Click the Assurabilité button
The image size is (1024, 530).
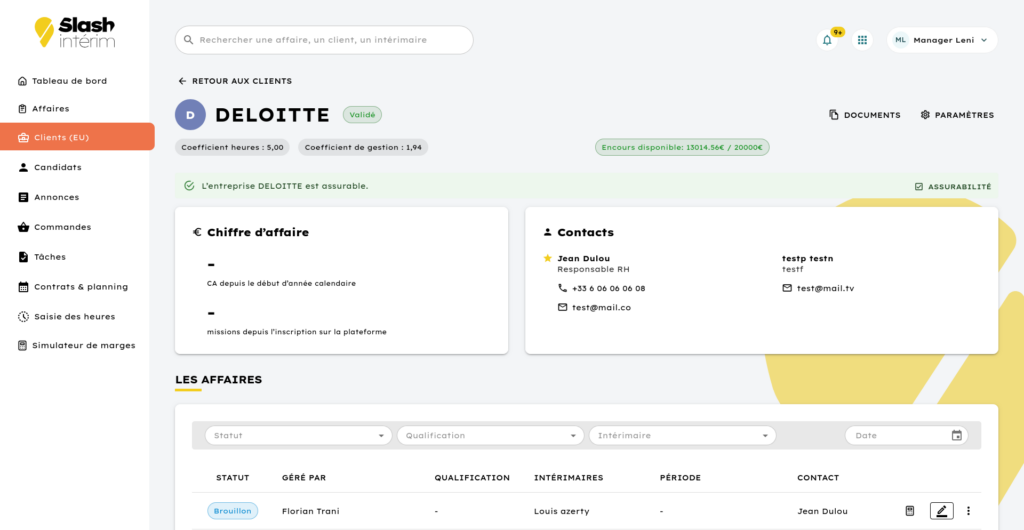953,187
